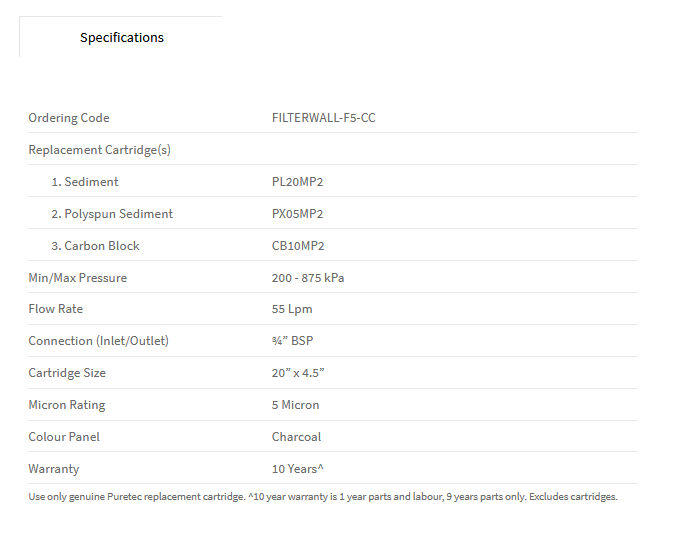This screenshot has height=533, width=678.
Task: Click the 3. Carbon Block label
Action: [96, 246]
